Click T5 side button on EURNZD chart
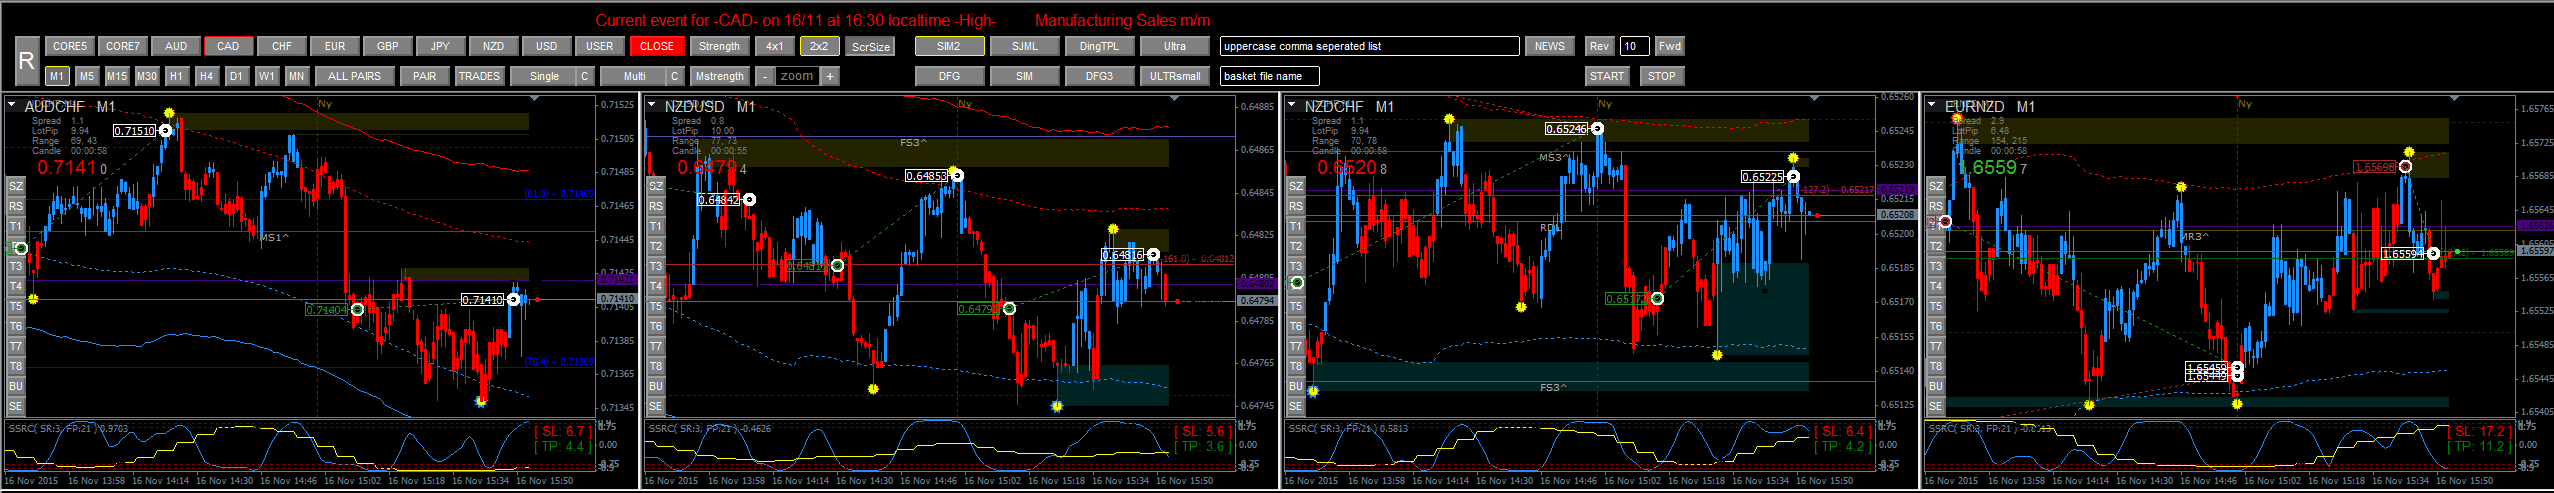This screenshot has height=493, width=2554. (1936, 306)
